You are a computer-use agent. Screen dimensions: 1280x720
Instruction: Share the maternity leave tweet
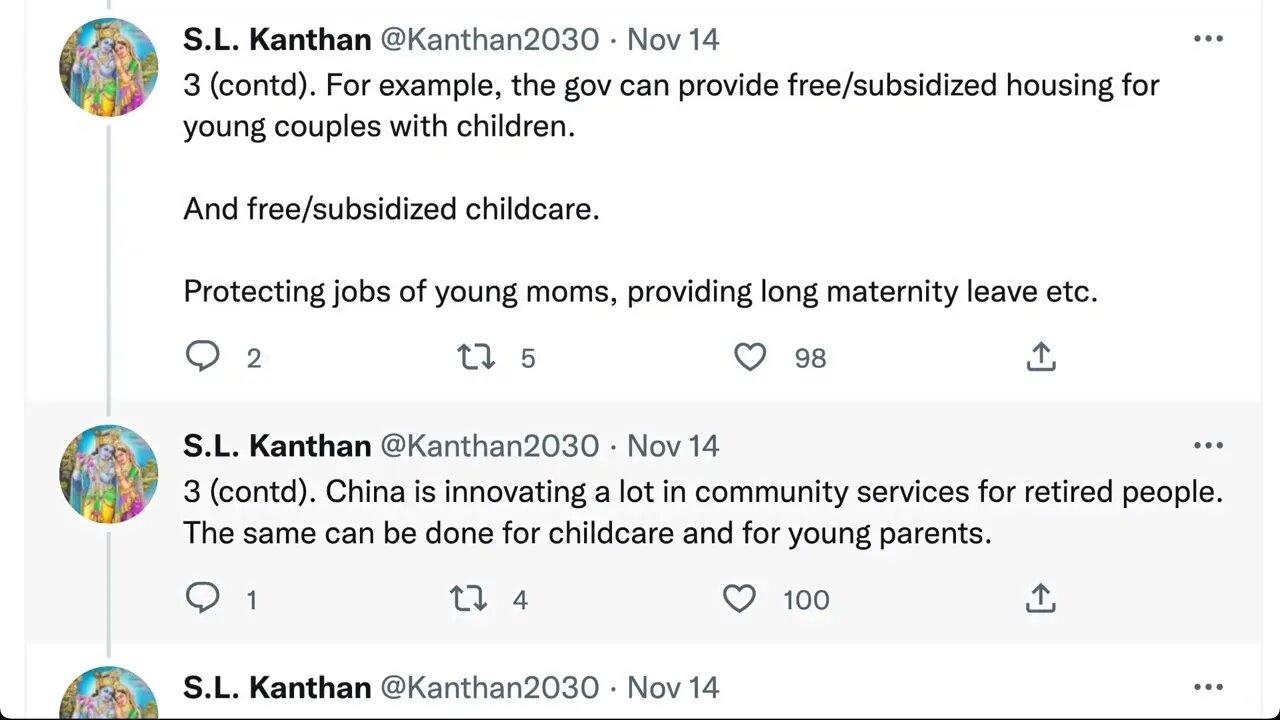1041,357
